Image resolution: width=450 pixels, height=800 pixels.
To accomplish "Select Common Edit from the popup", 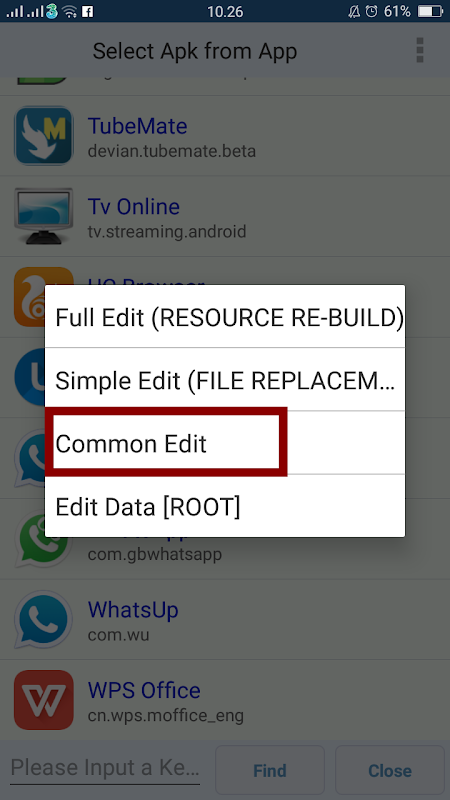I will [225, 443].
